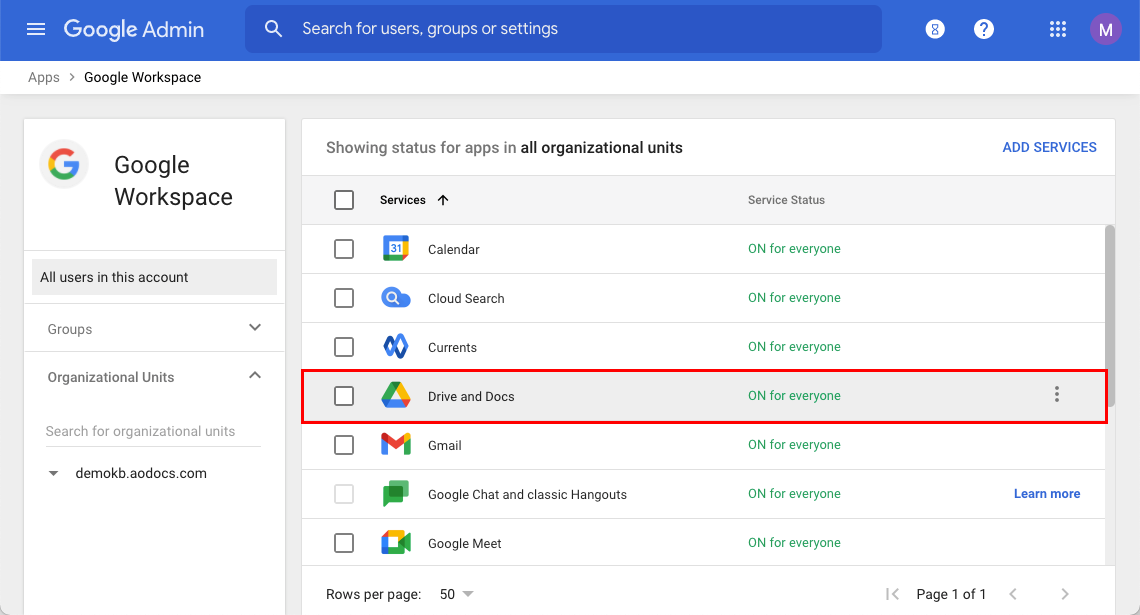
Task: Click the search organizational units field
Action: (152, 431)
